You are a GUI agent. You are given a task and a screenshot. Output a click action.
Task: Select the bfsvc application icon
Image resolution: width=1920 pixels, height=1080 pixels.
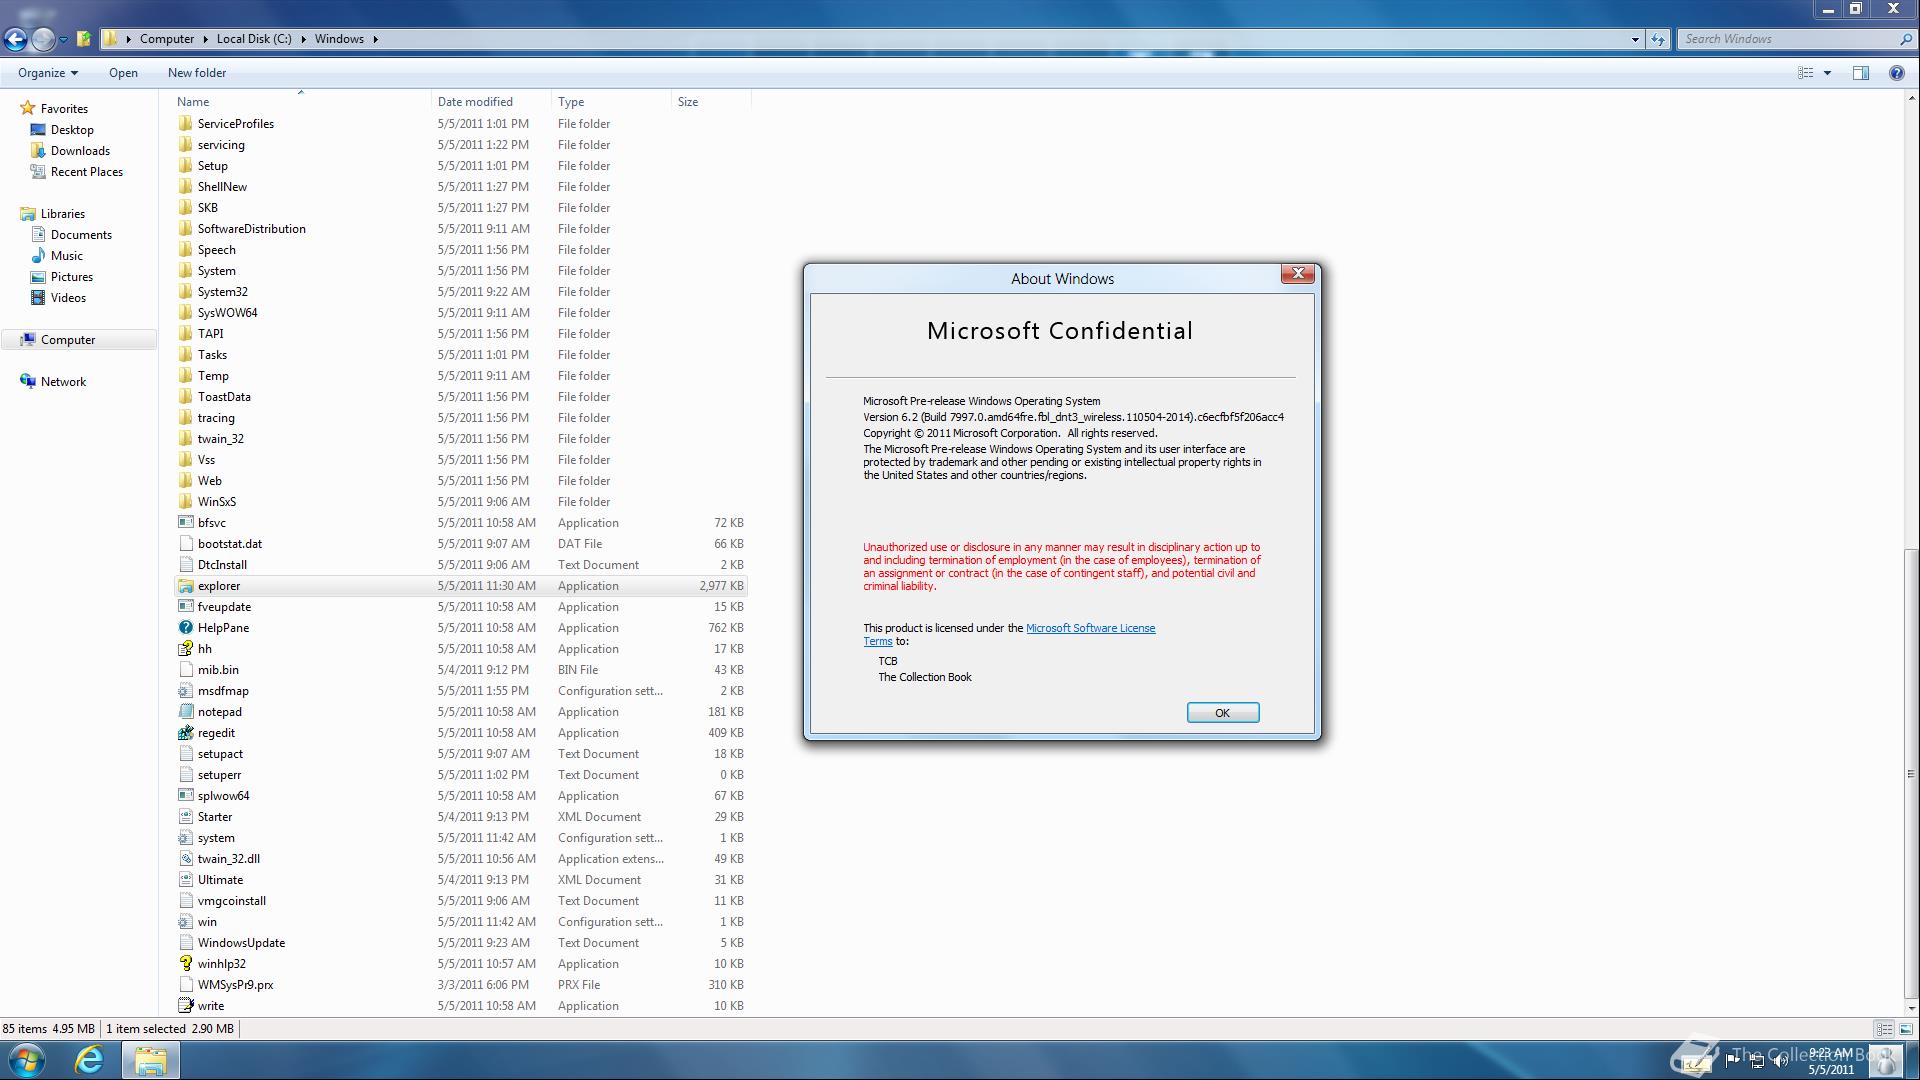tap(185, 523)
